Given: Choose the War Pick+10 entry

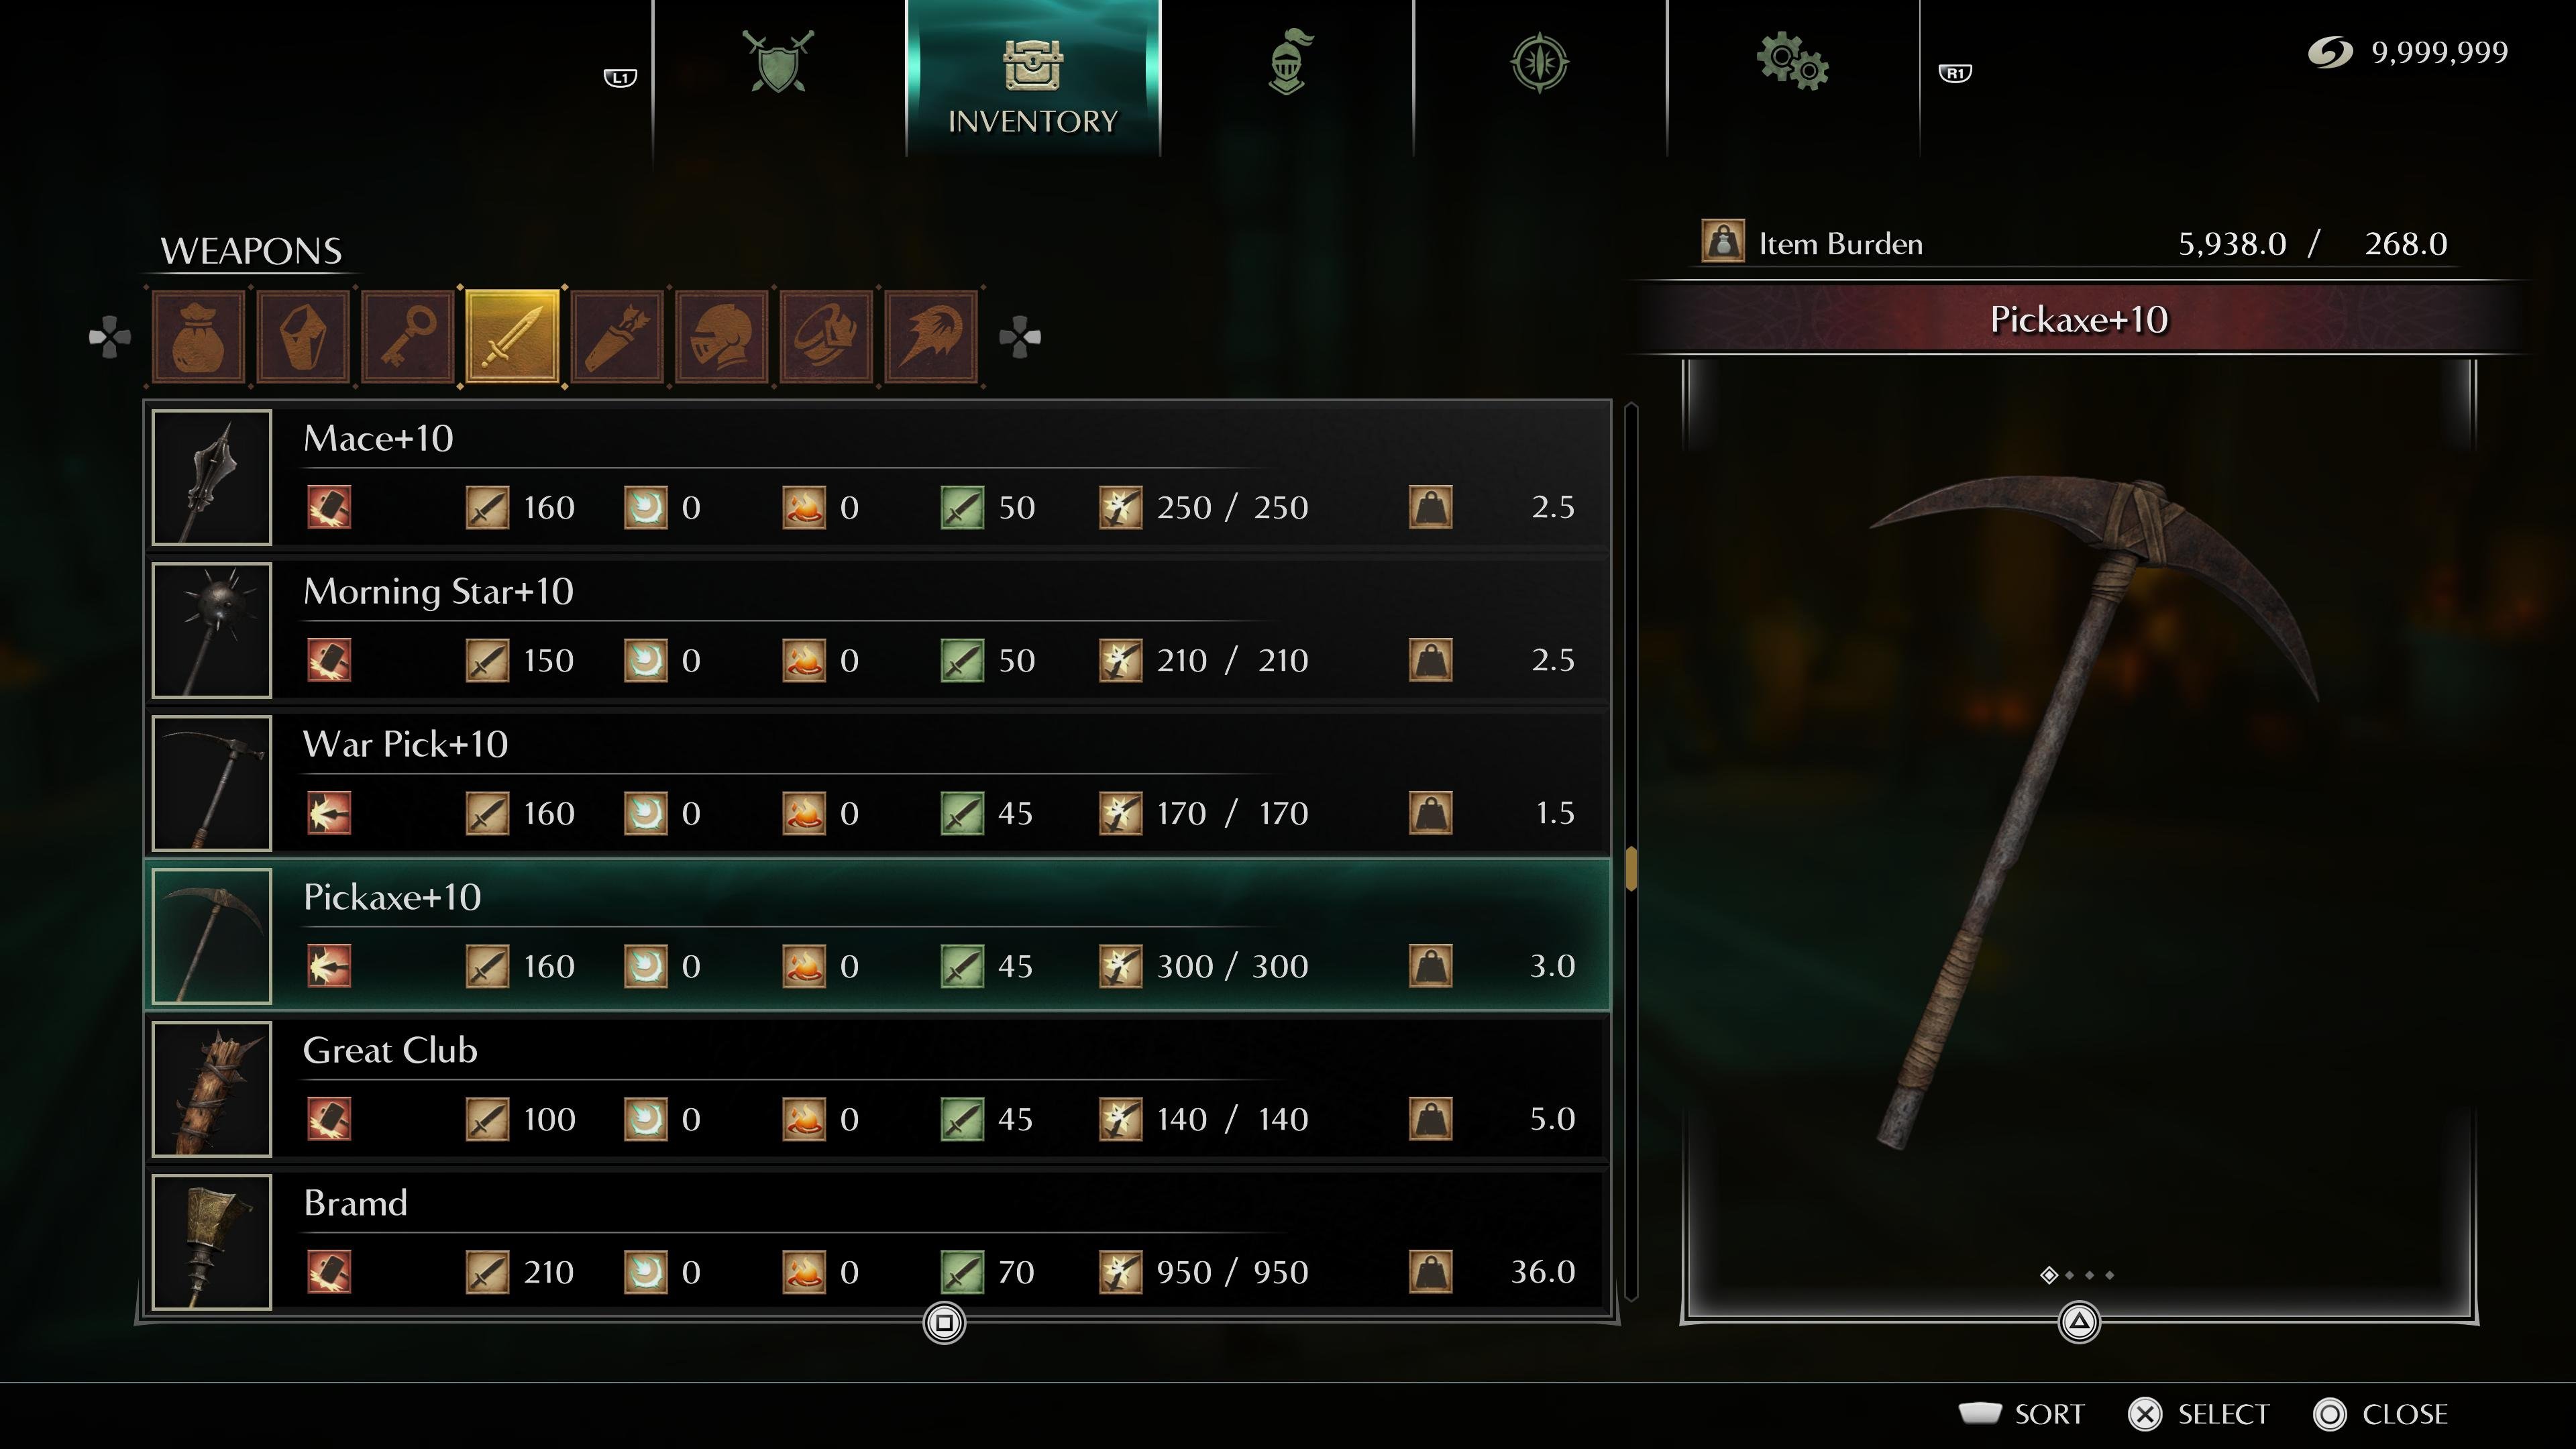Looking at the screenshot, I should pyautogui.click(x=879, y=783).
